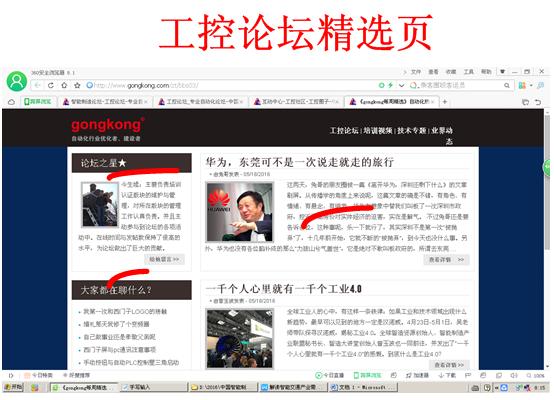Click the green user avatar icon

pyautogui.click(x=17, y=81)
